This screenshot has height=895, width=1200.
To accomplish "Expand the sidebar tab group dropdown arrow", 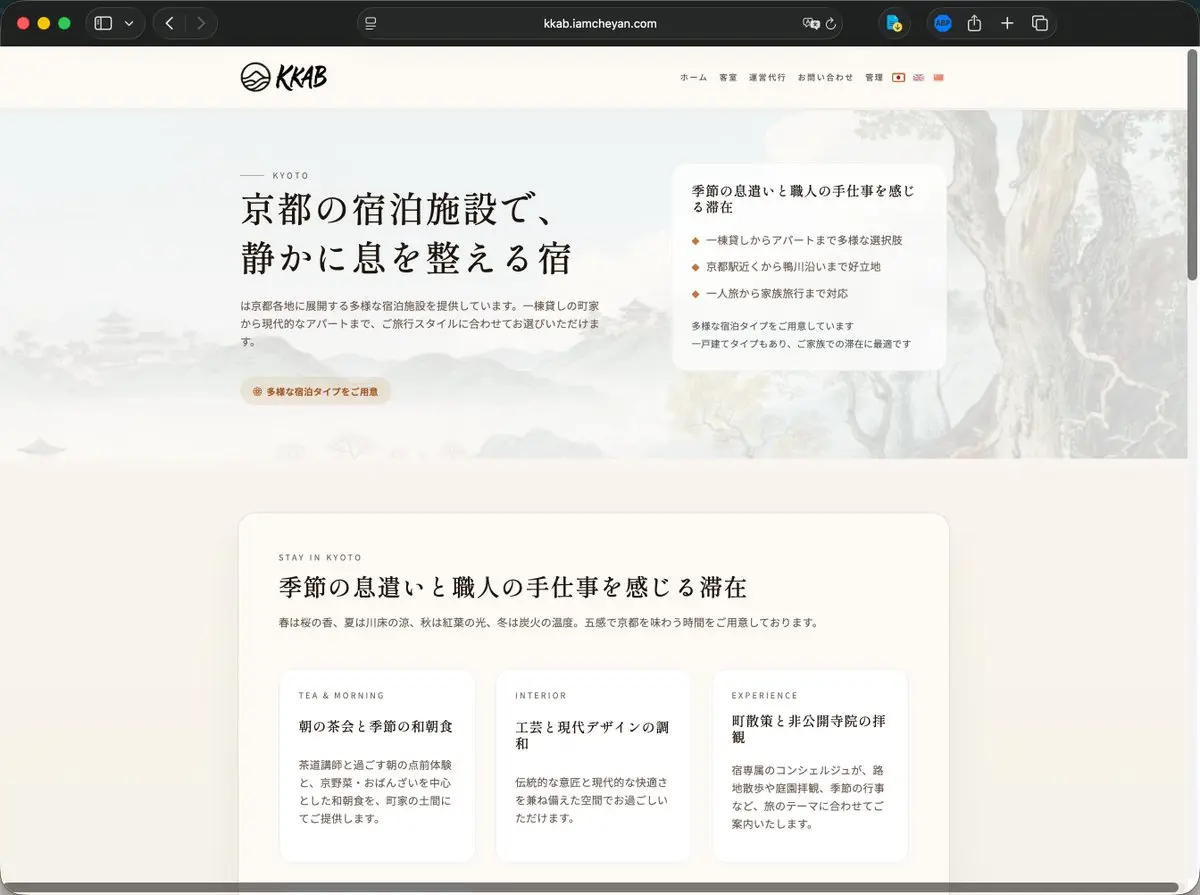I will click(129, 23).
